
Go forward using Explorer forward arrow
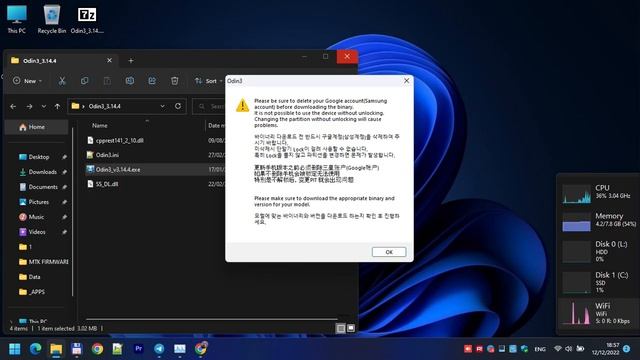(x=29, y=106)
